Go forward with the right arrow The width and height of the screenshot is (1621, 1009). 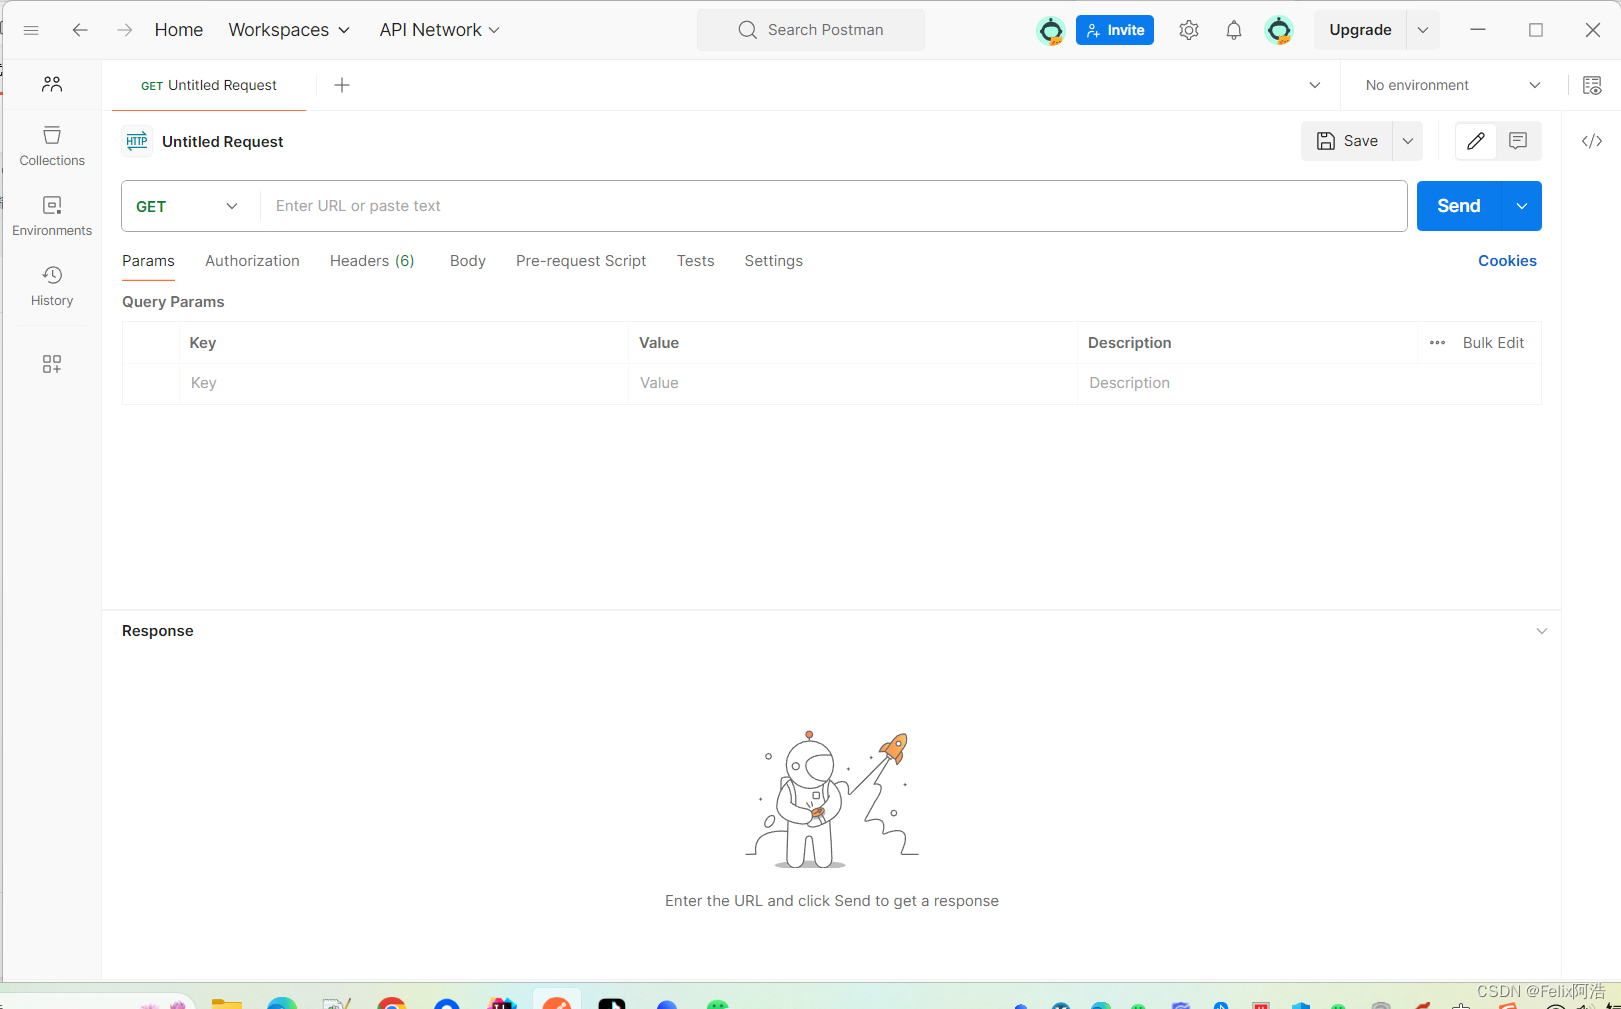pyautogui.click(x=125, y=30)
